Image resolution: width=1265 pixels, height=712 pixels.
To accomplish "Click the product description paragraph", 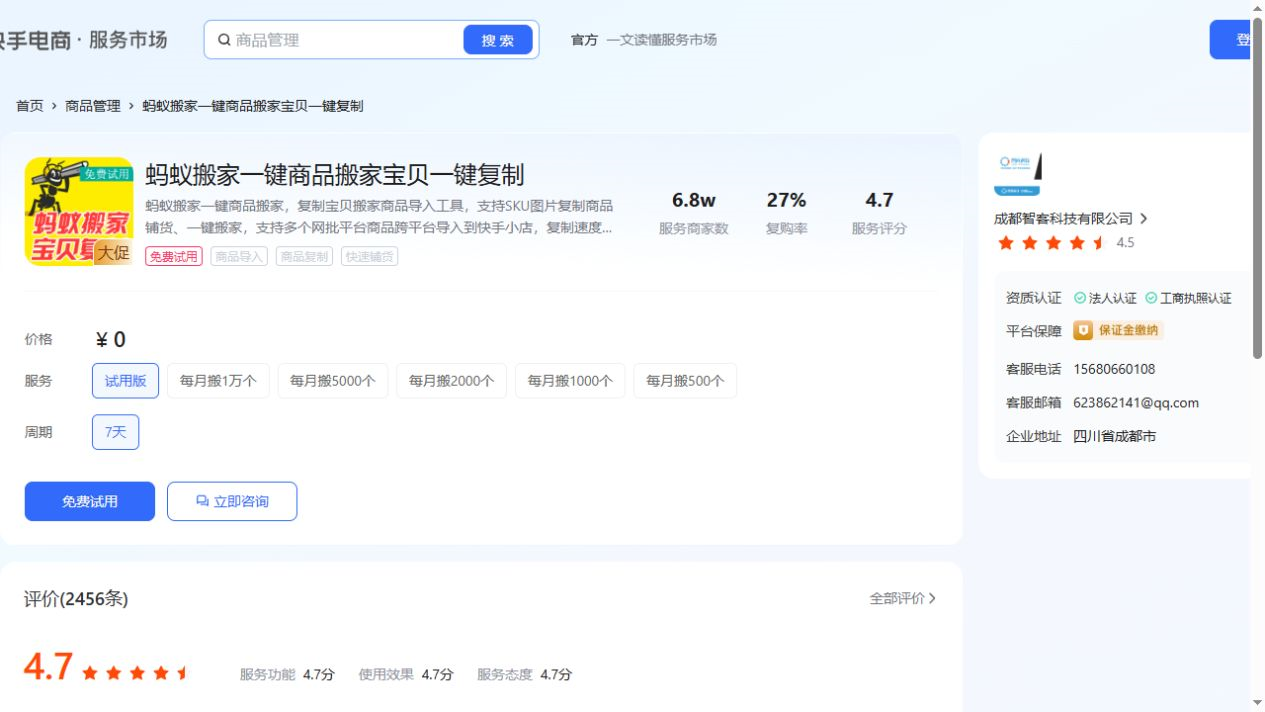I will coord(379,217).
